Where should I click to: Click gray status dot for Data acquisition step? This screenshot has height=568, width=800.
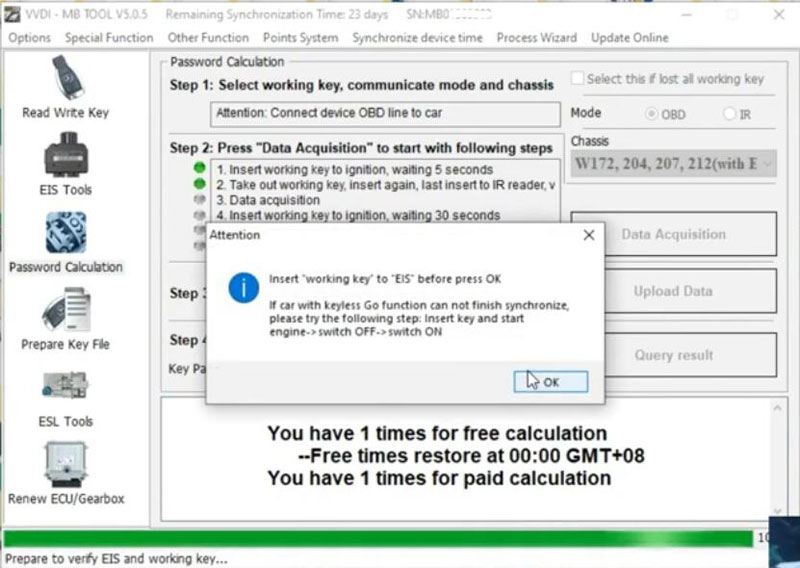point(199,200)
